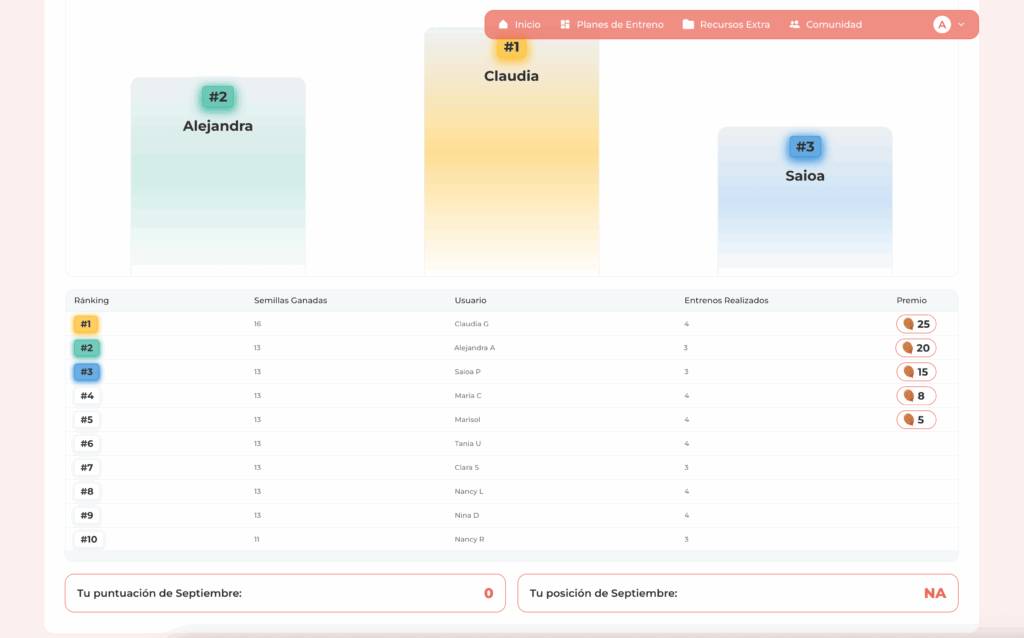
Task: Click the Planes de Entreno grid icon
Action: (565, 25)
